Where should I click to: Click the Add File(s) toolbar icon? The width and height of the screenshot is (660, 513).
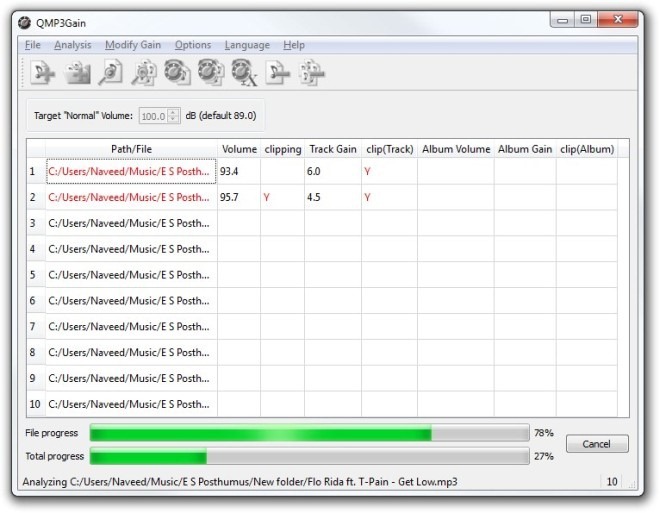point(43,73)
